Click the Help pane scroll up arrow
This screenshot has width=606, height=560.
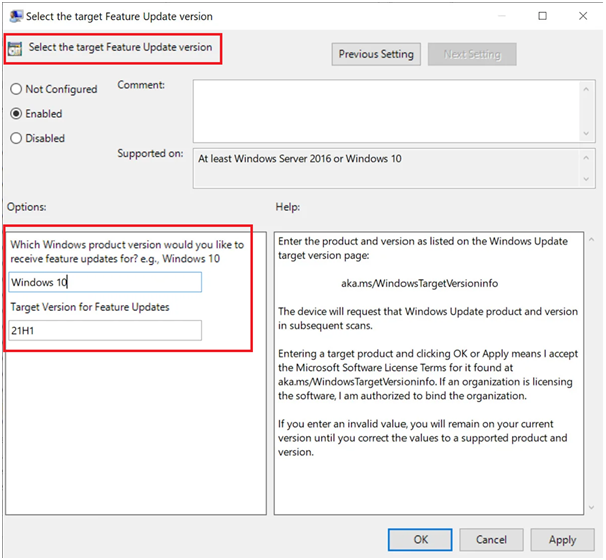coord(591,240)
